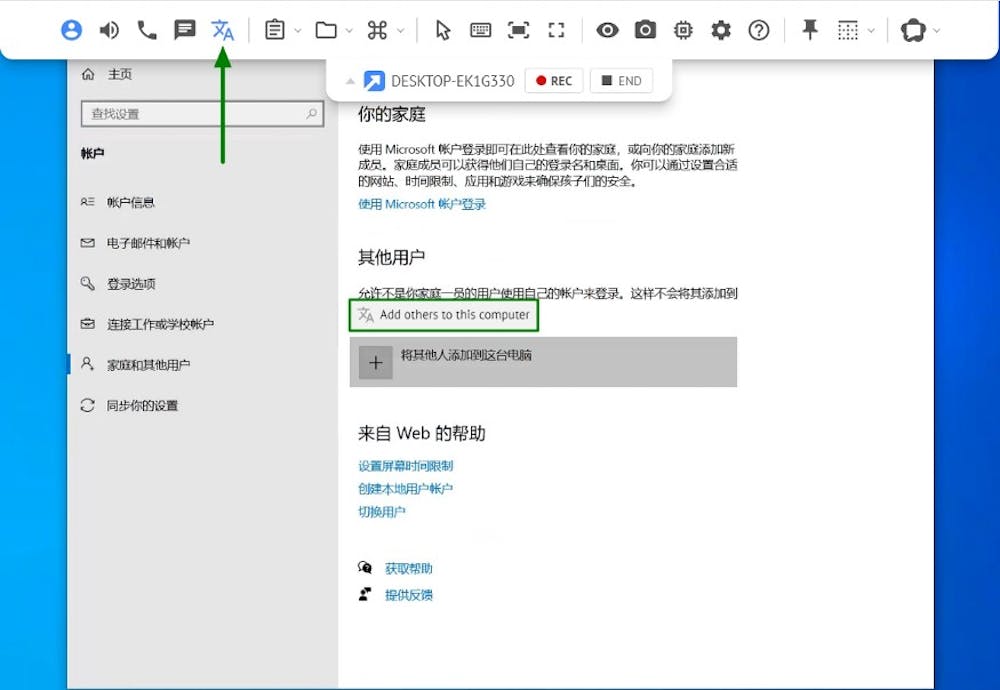The width and height of the screenshot is (1000, 690).
Task: Open the on-screen keyboard icon
Action: tap(481, 30)
